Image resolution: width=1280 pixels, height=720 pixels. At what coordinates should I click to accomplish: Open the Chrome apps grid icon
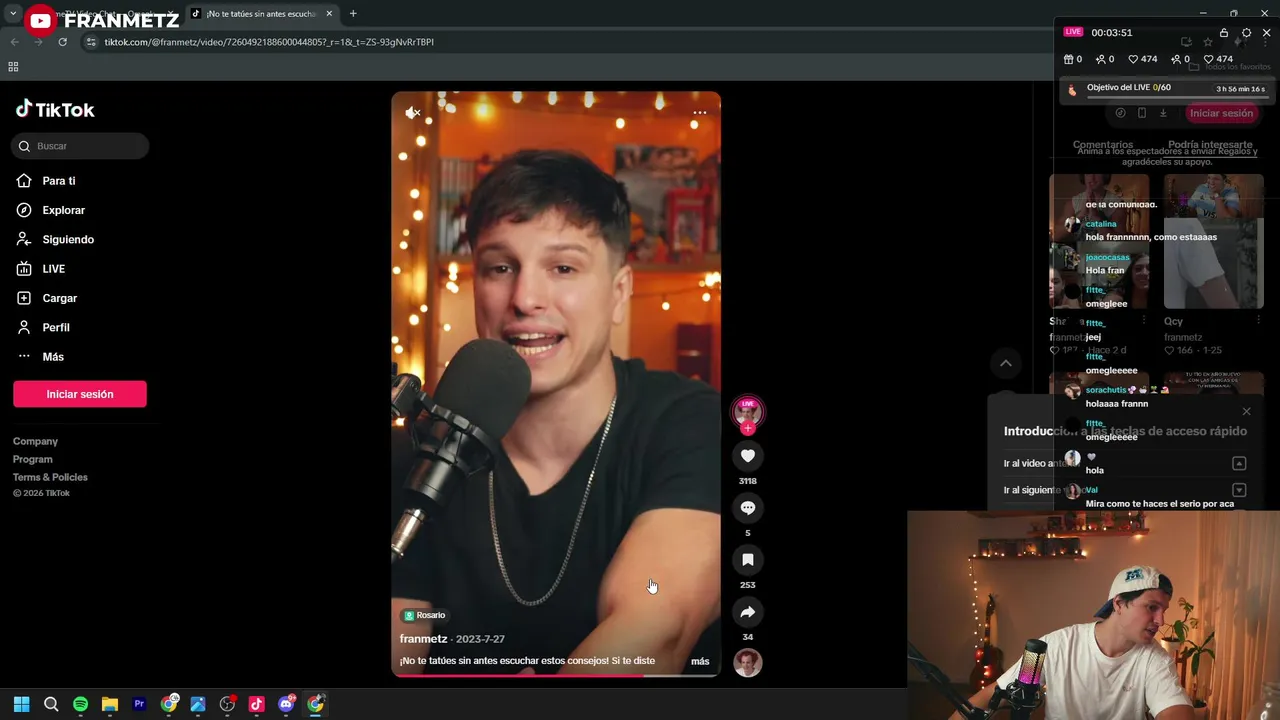(x=13, y=67)
